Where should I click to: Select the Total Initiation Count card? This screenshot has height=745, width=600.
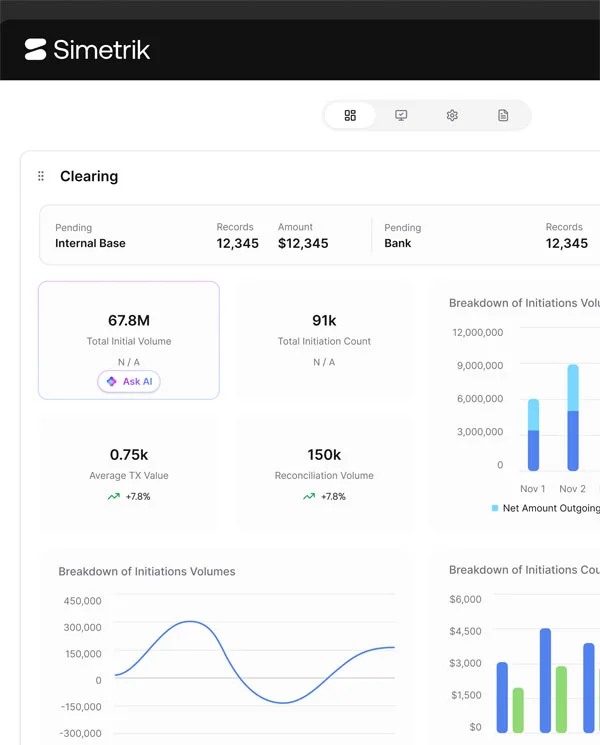[x=324, y=340]
